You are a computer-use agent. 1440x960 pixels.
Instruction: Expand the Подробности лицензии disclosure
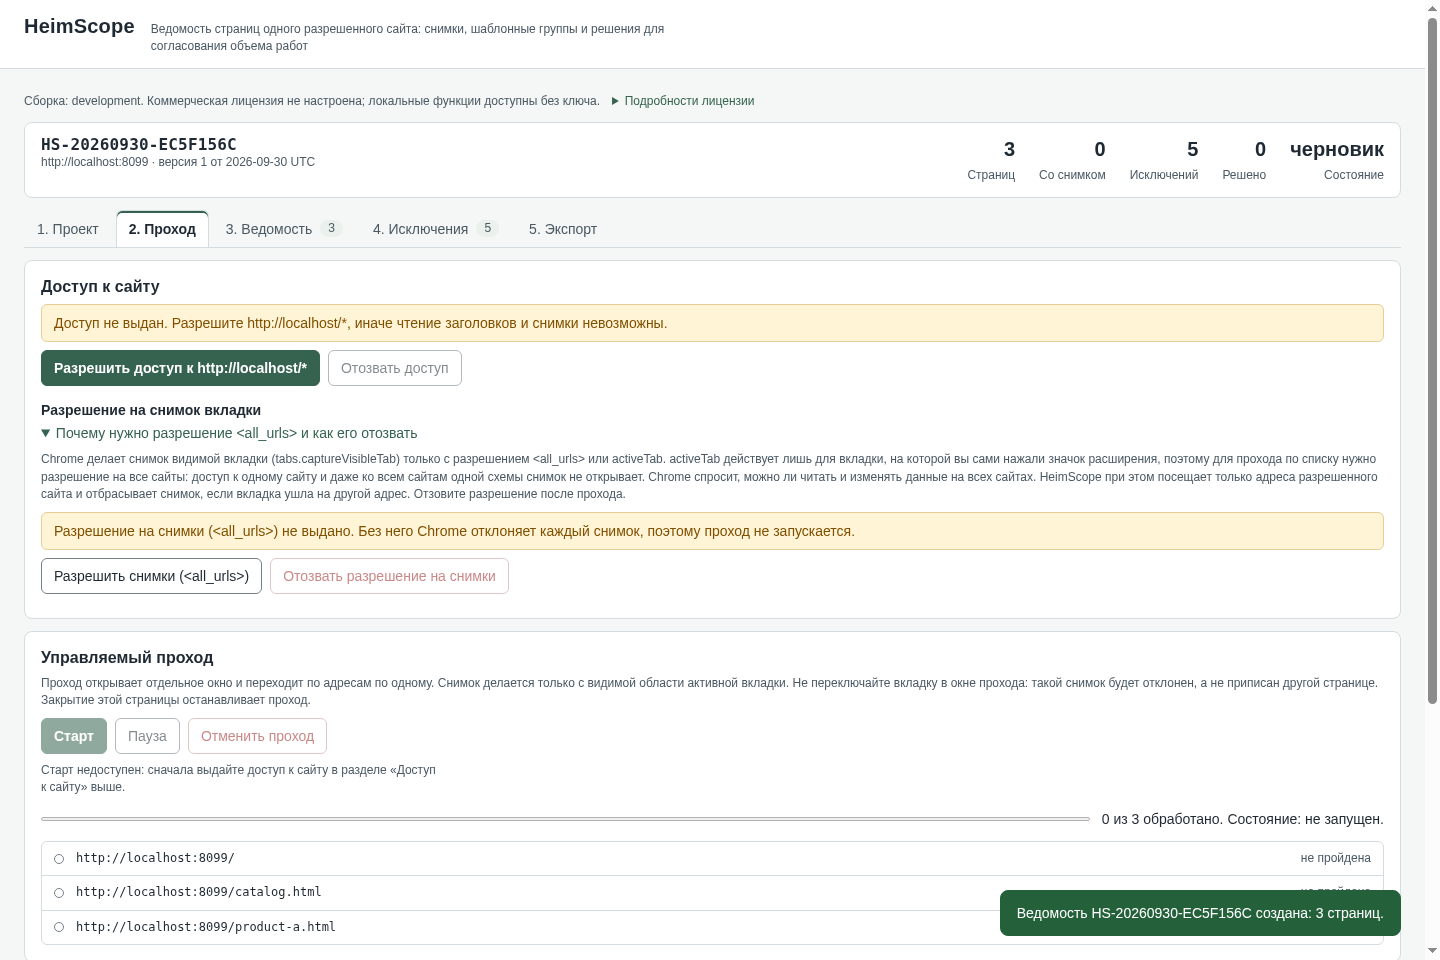pyautogui.click(x=683, y=101)
